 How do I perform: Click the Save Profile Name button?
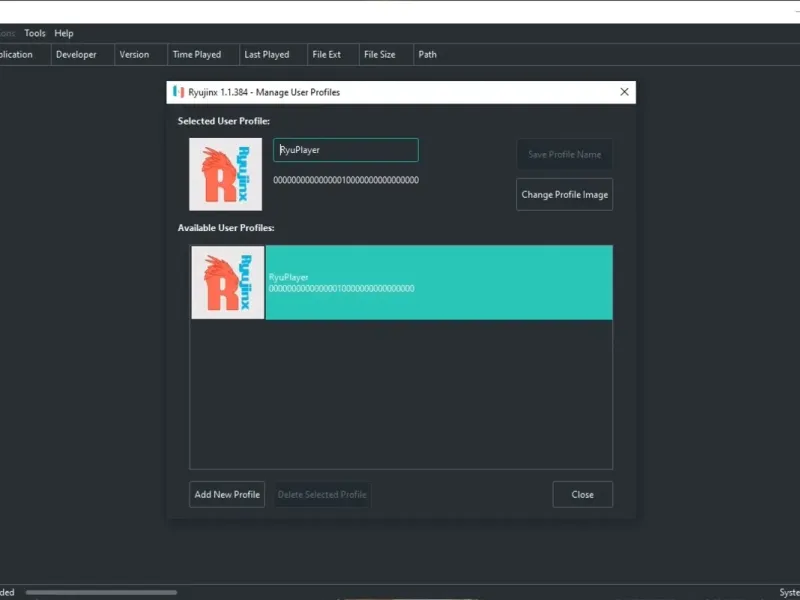[564, 154]
